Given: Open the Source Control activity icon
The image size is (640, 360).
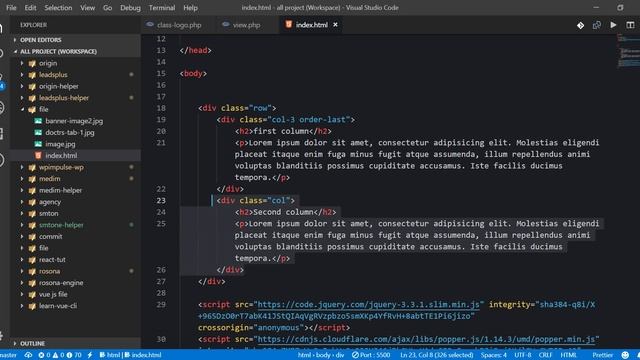Looking at the screenshot, I should (2, 82).
